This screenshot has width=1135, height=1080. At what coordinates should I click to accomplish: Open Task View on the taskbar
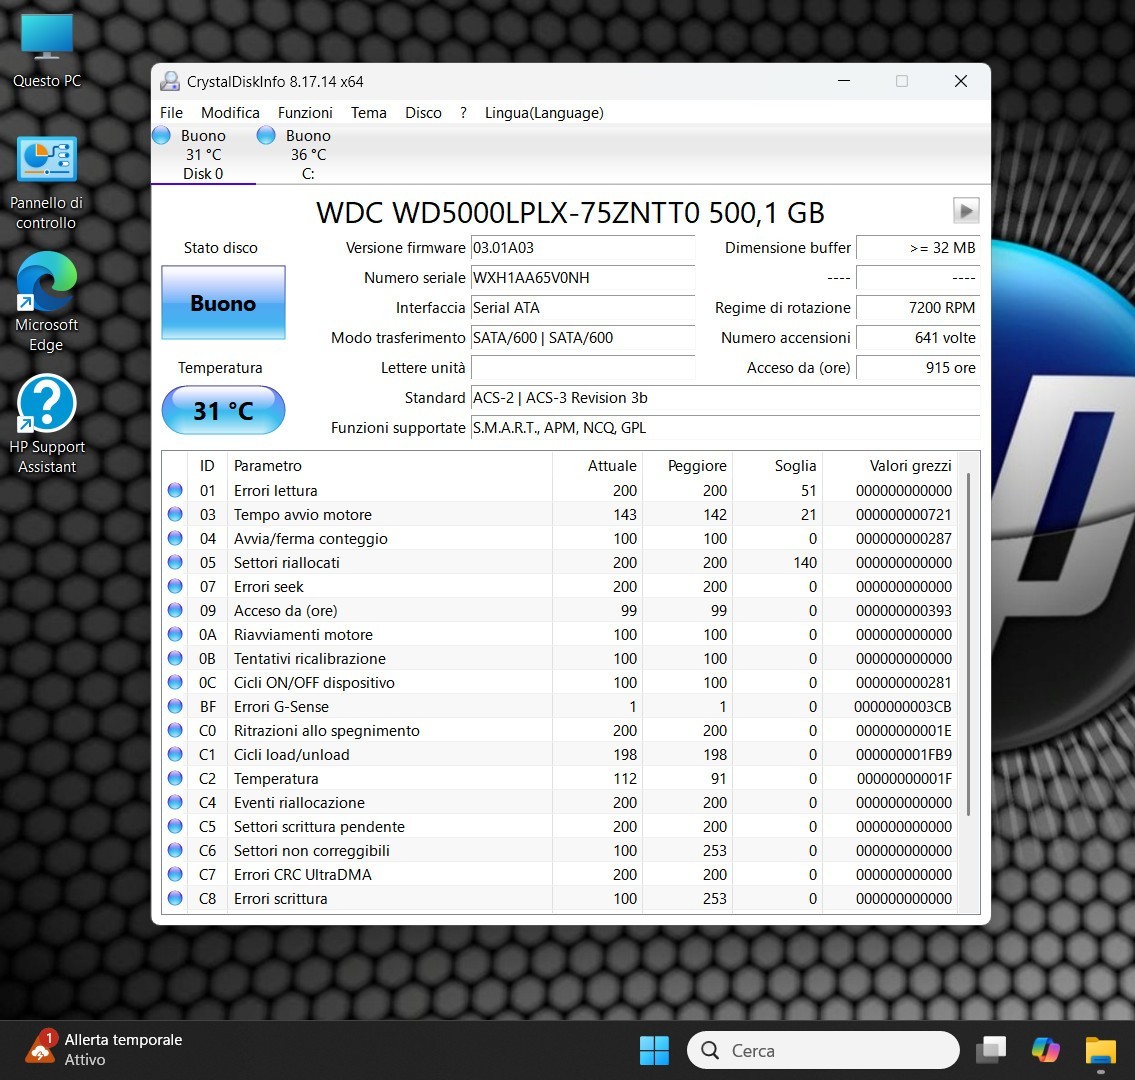coord(991,1050)
